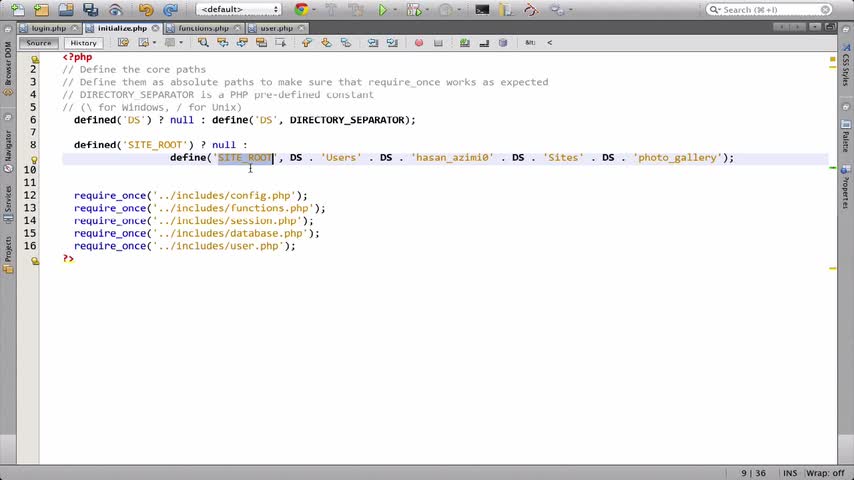
Task: Click Shift Line Right icon
Action: [x=392, y=42]
